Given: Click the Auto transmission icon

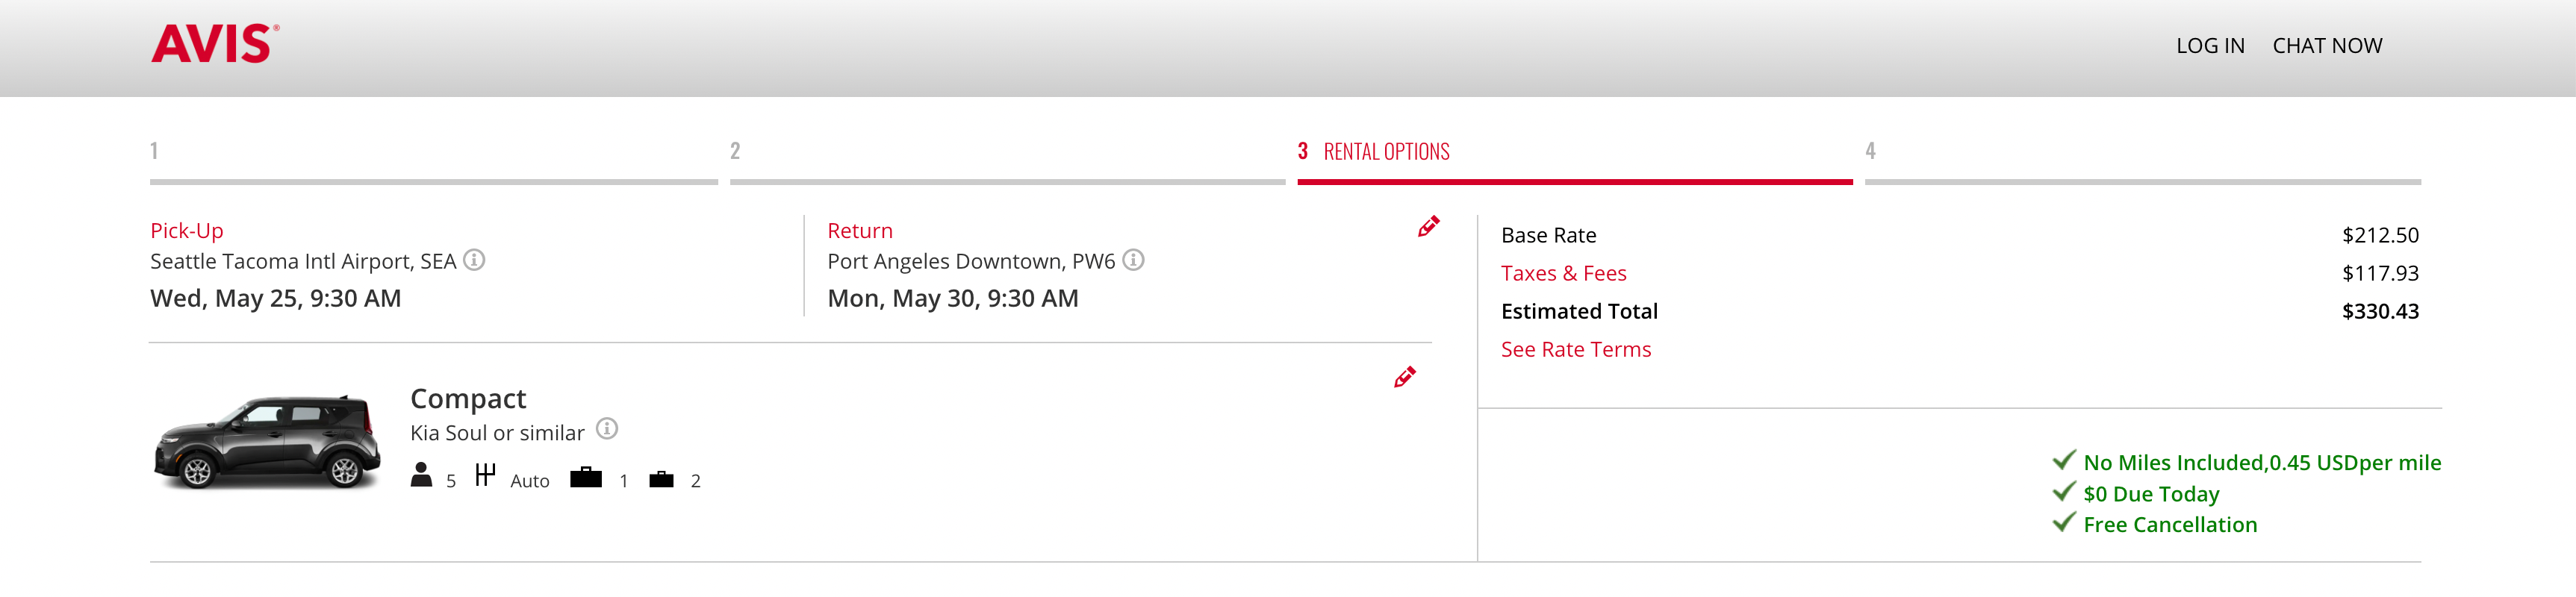Looking at the screenshot, I should coord(485,475).
